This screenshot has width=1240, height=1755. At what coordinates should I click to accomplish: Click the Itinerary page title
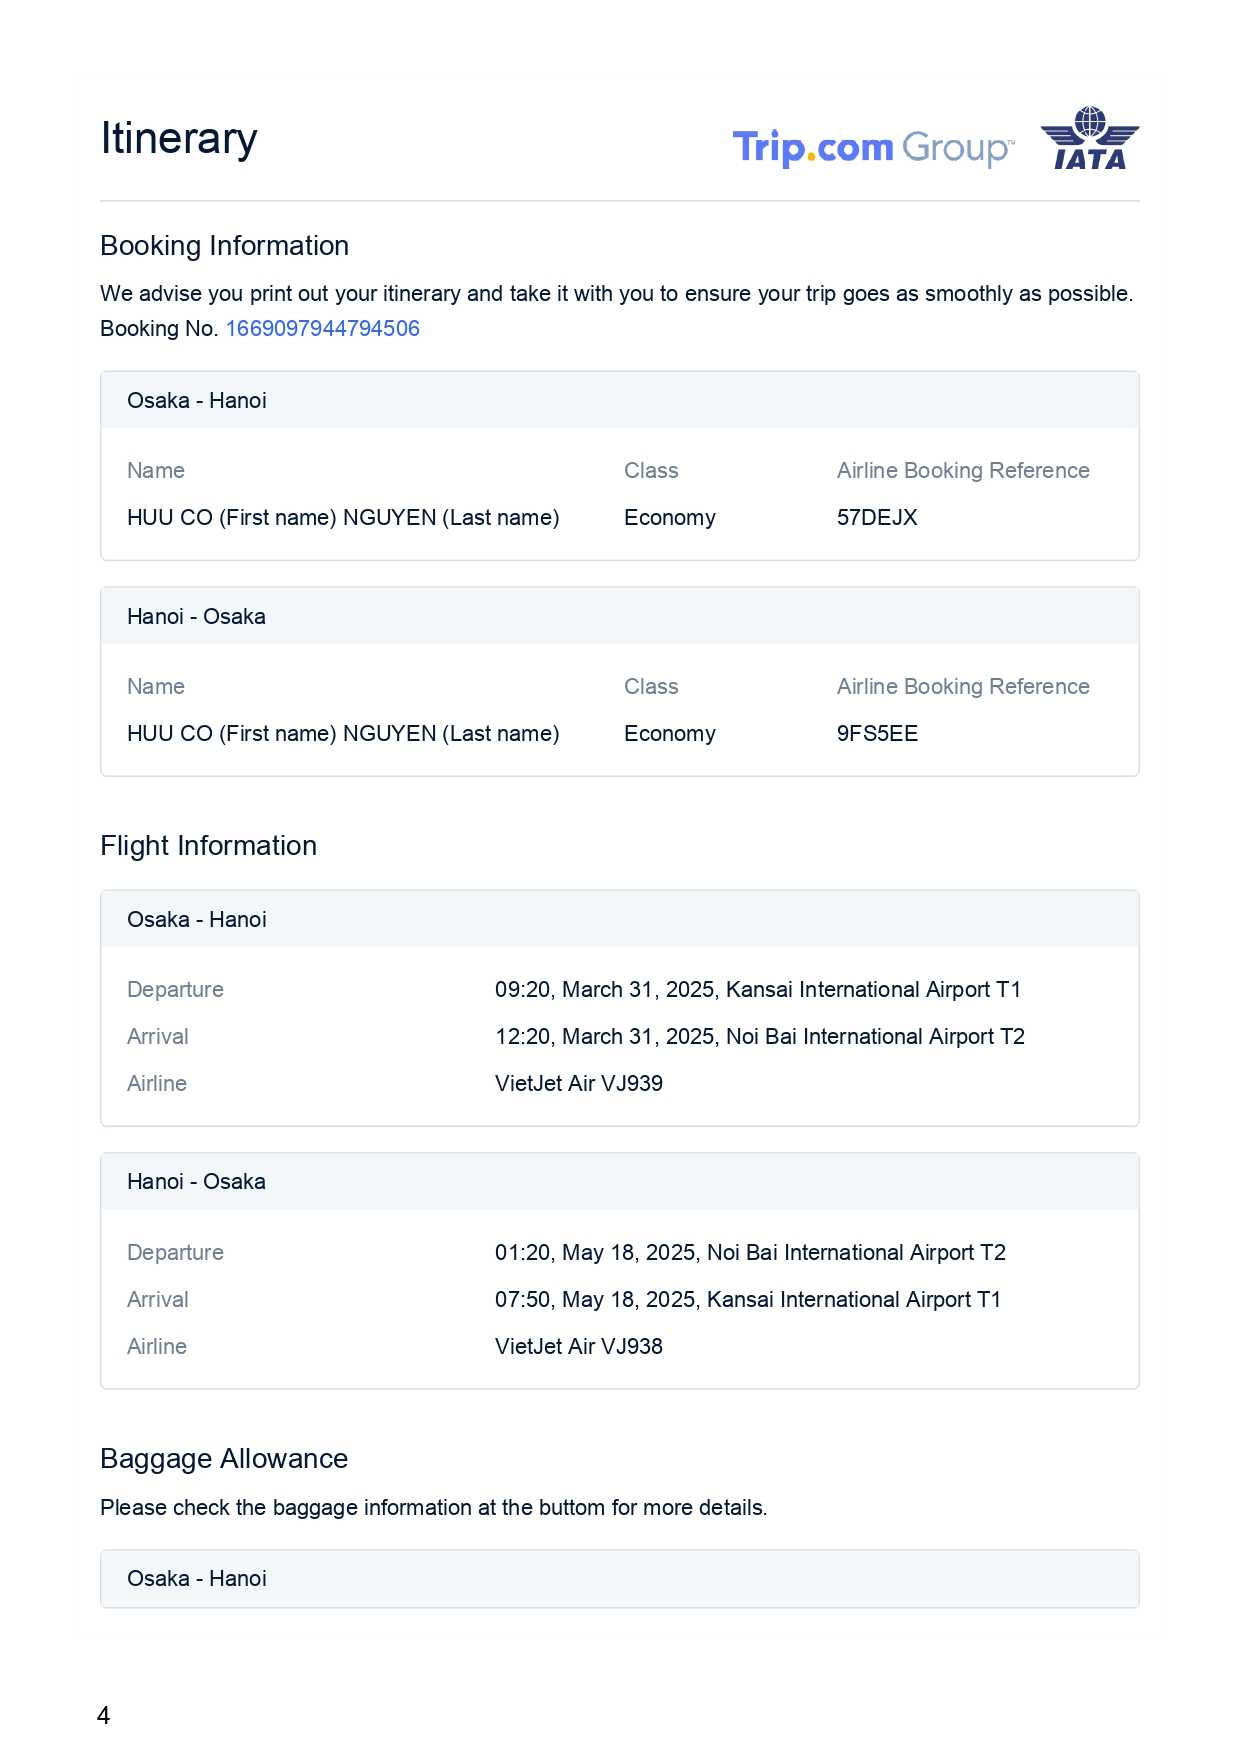179,138
